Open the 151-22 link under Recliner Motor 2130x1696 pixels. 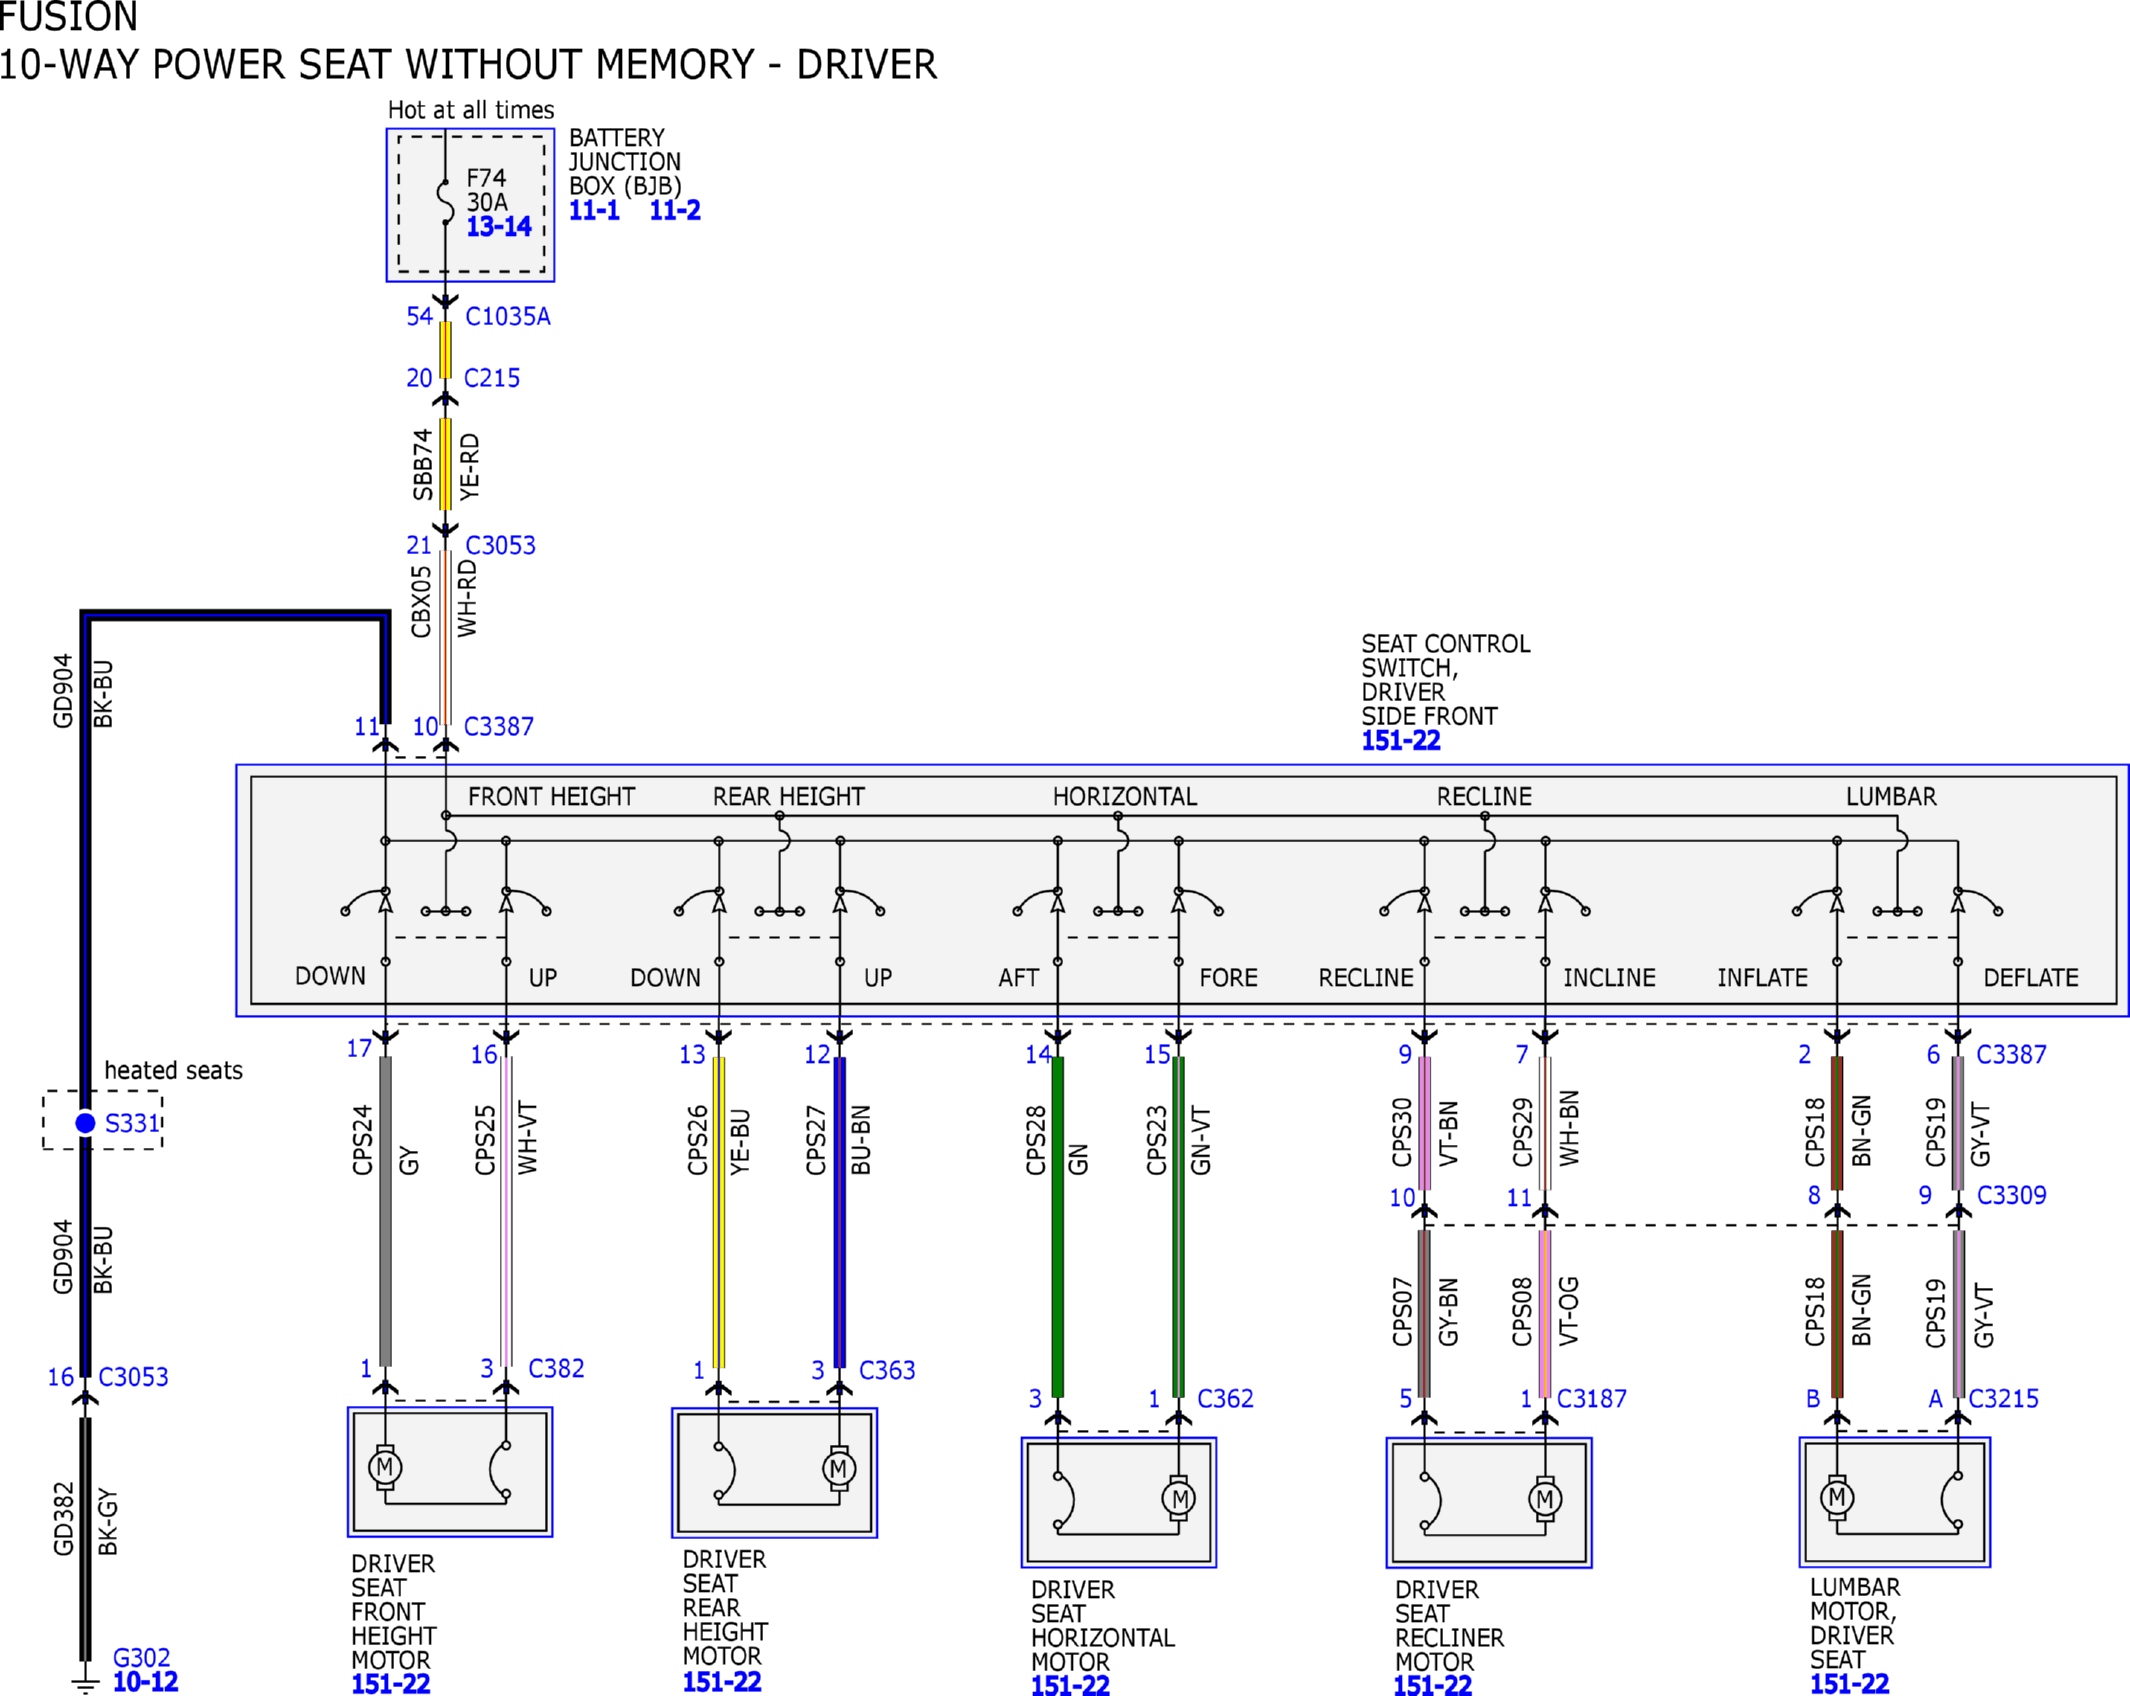(x=1433, y=1685)
